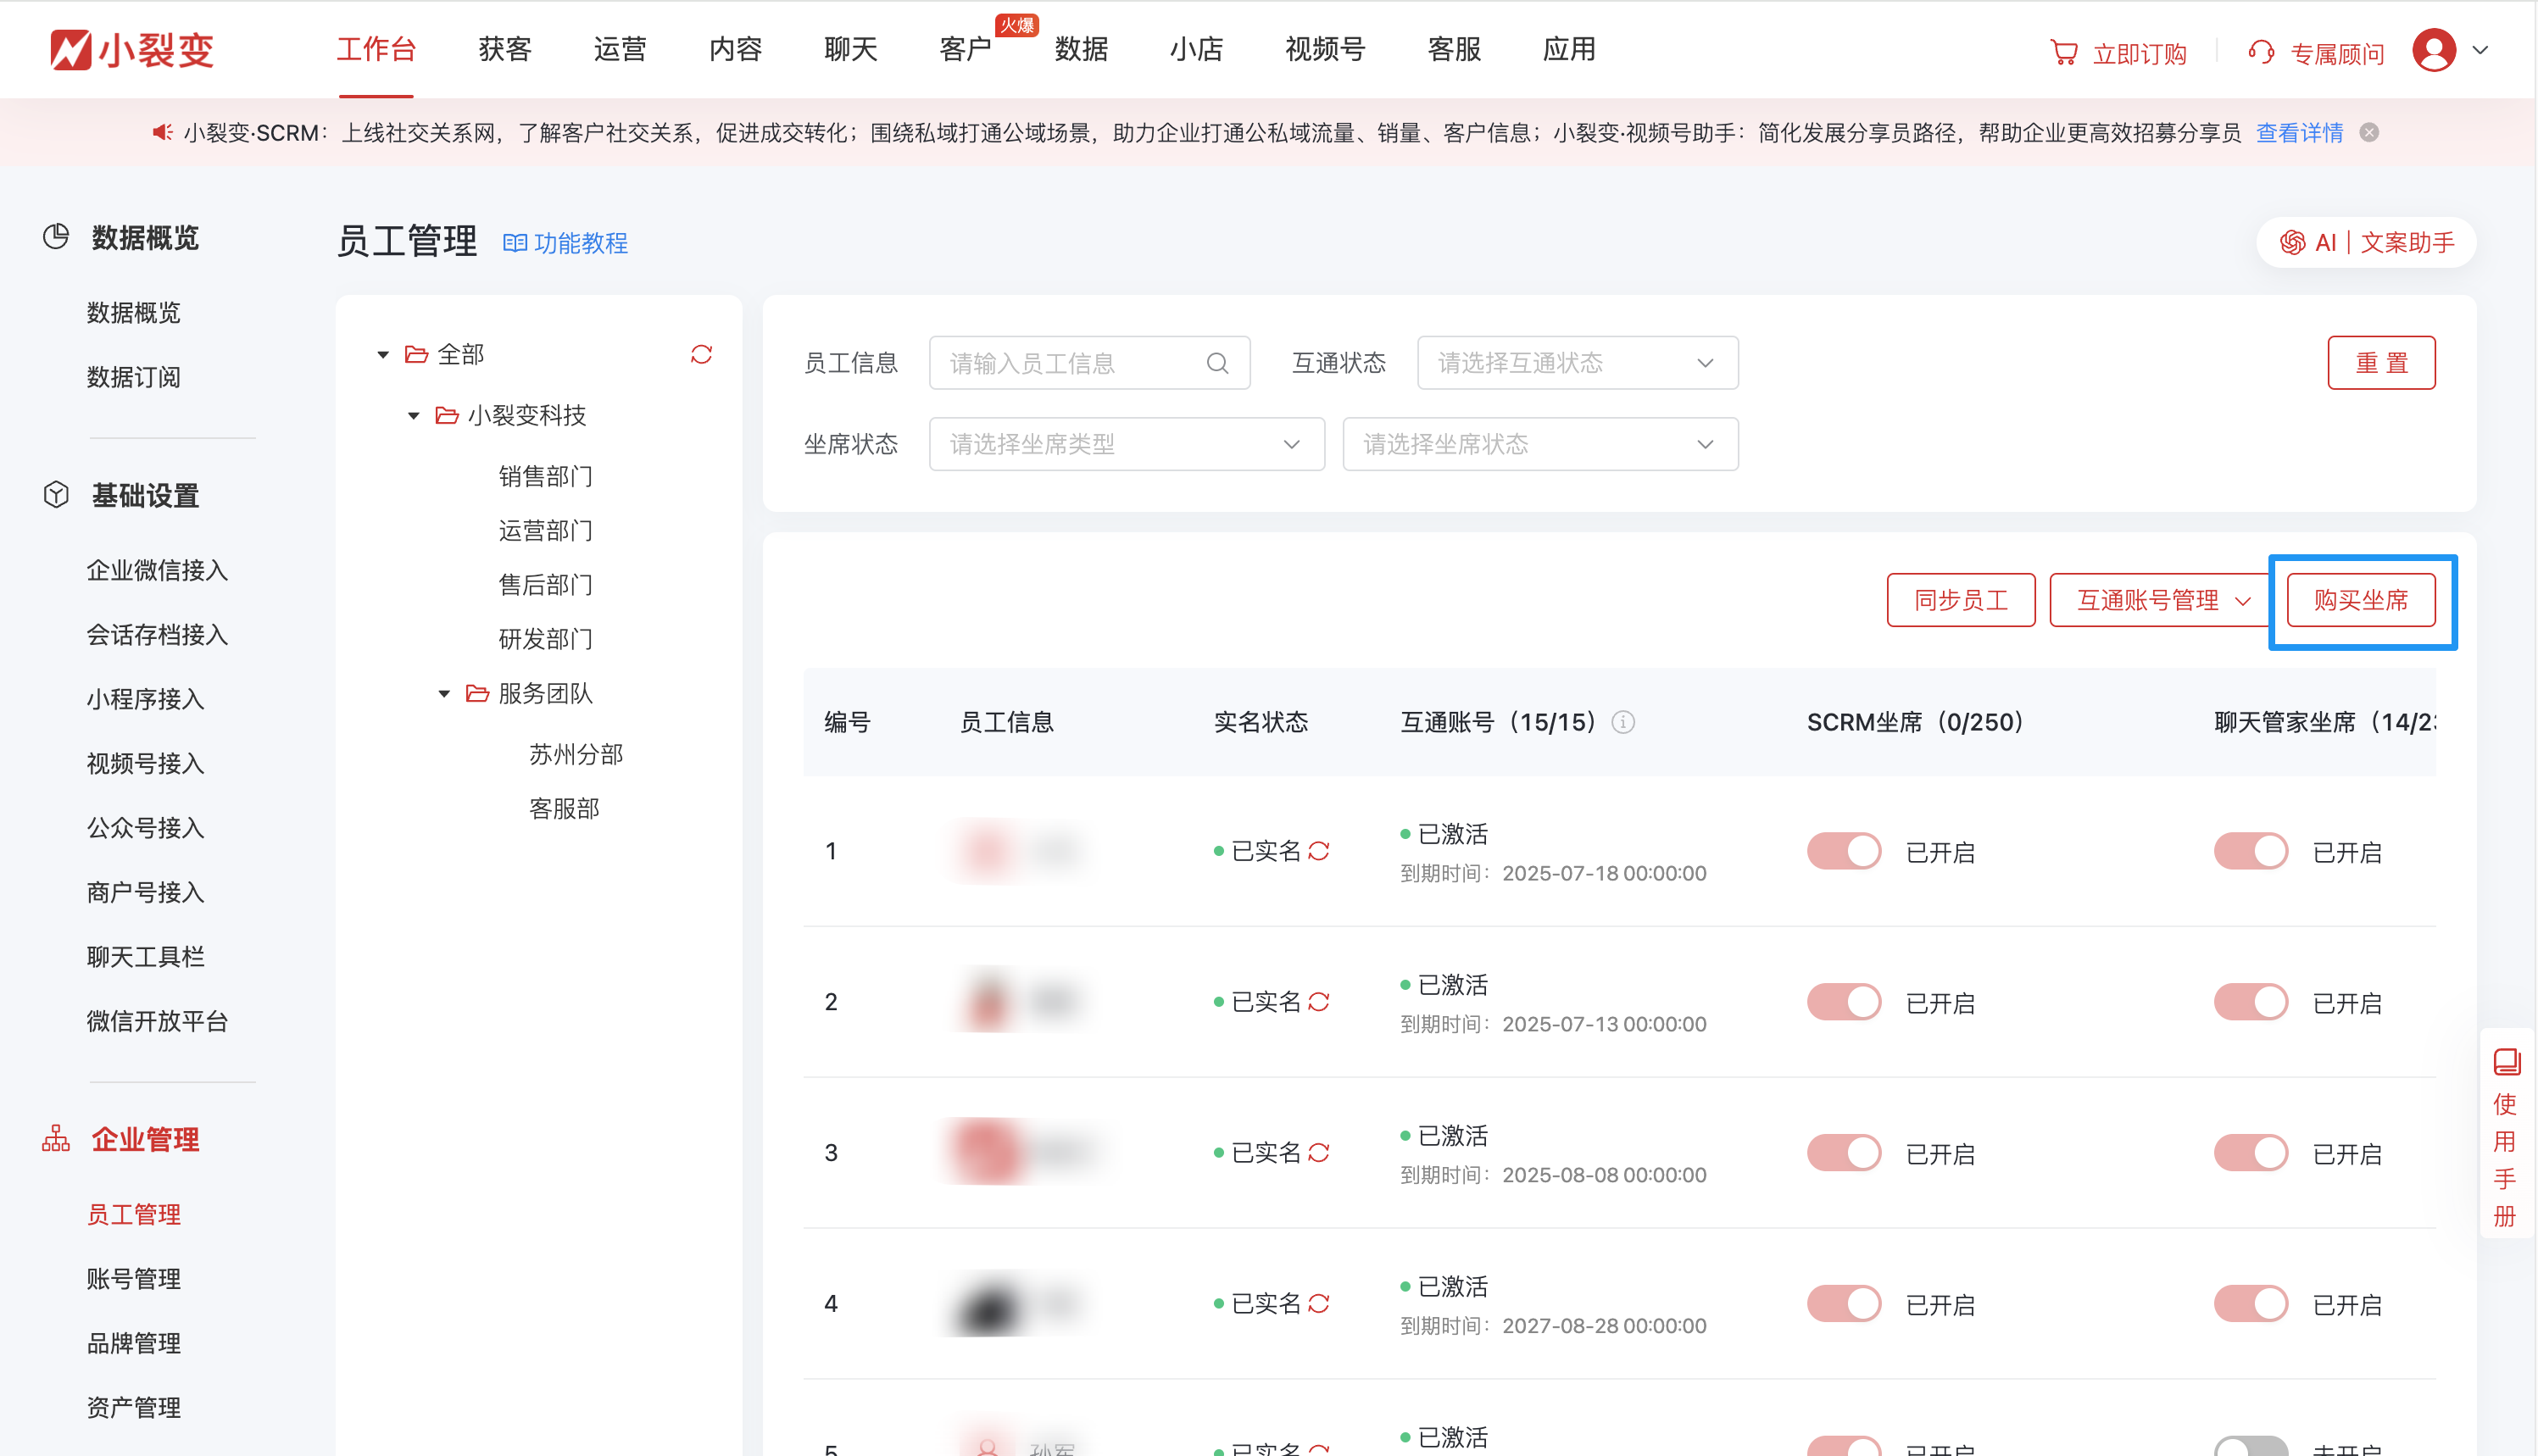
Task: Click the 小裂变科技 folder icon
Action: pyautogui.click(x=447, y=415)
